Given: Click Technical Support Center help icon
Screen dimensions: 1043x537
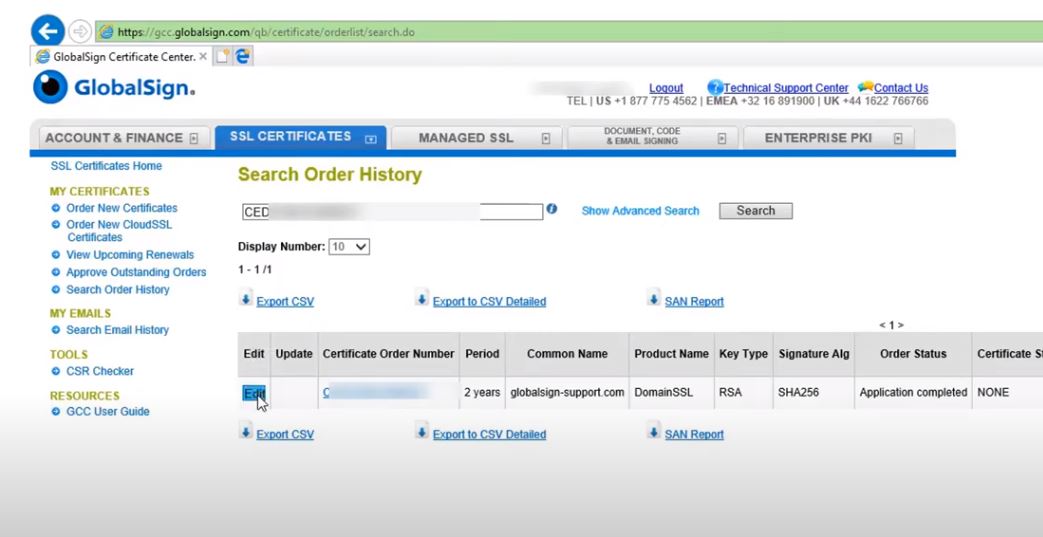Looking at the screenshot, I should [715, 87].
